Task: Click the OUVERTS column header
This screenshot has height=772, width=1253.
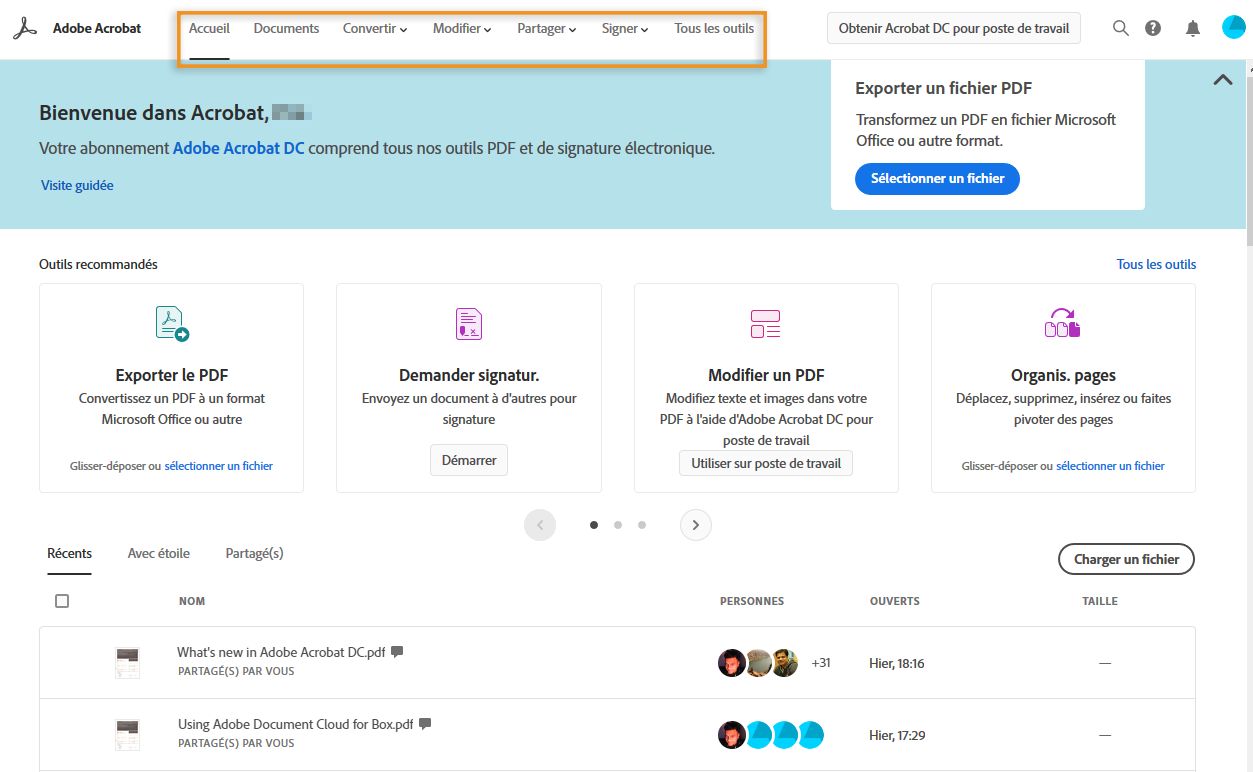Action: [x=895, y=601]
